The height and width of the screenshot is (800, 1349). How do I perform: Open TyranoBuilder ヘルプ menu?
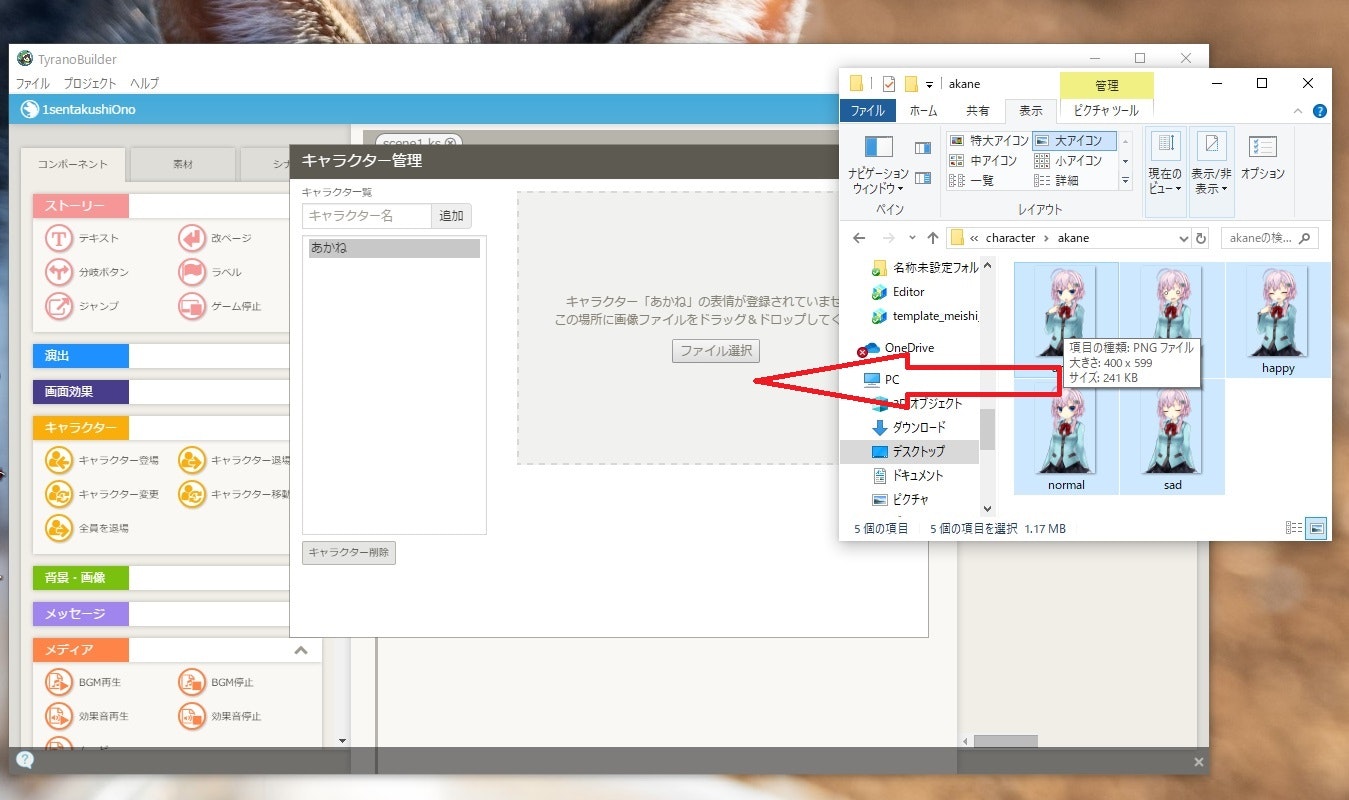coord(145,84)
